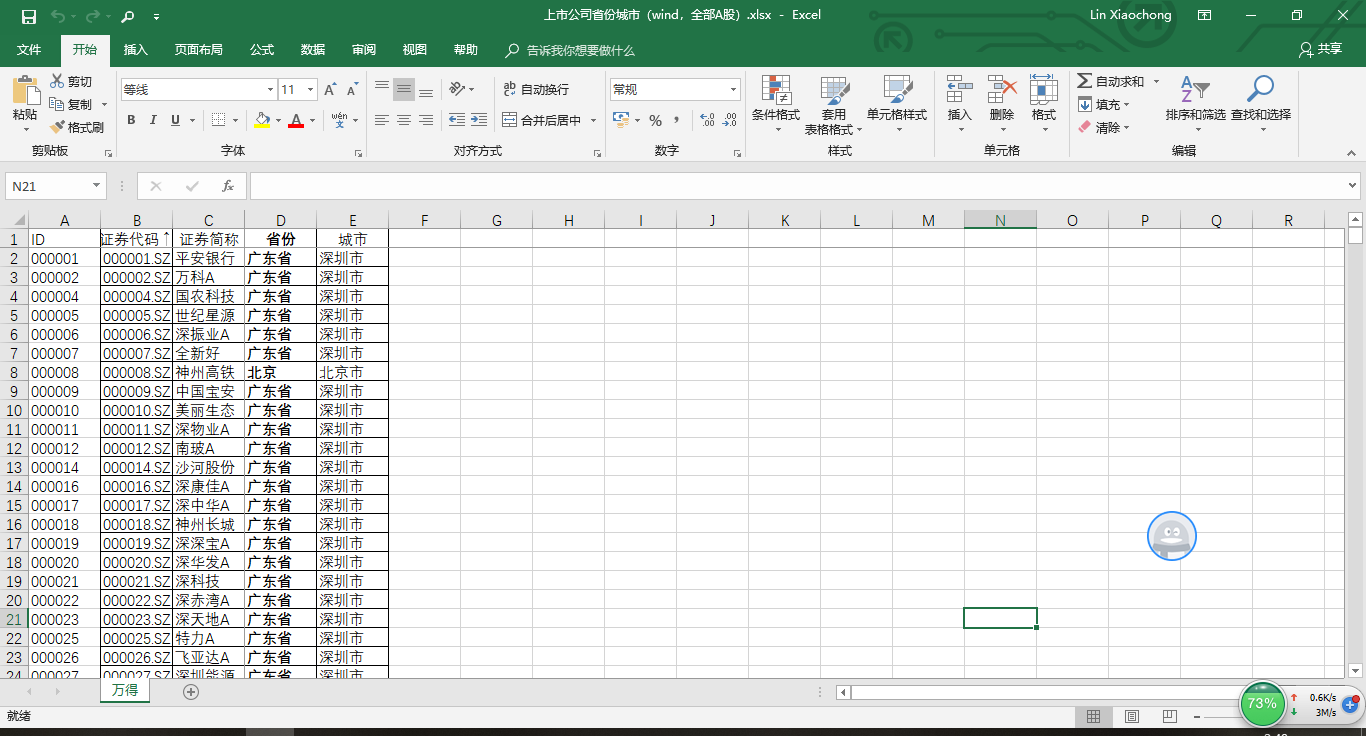Viewport: 1366px width, 736px height.
Task: Click the fx insert function button
Action: tap(228, 186)
